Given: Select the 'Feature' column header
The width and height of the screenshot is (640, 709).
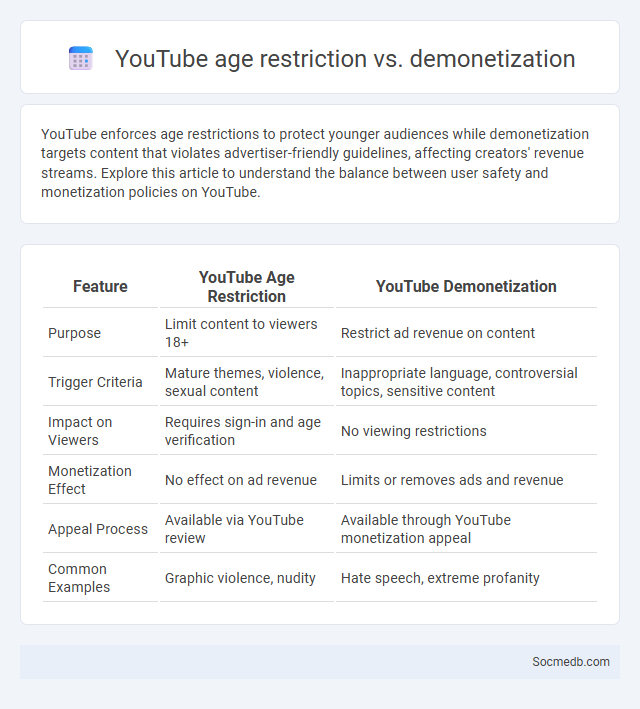Looking at the screenshot, I should click(x=100, y=287).
